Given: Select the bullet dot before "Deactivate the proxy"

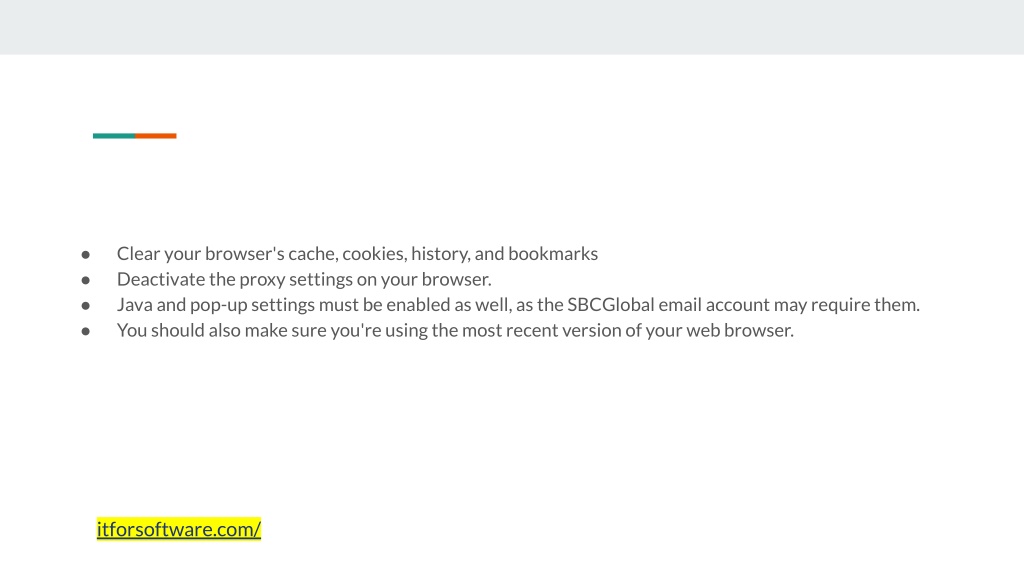Looking at the screenshot, I should (86, 280).
